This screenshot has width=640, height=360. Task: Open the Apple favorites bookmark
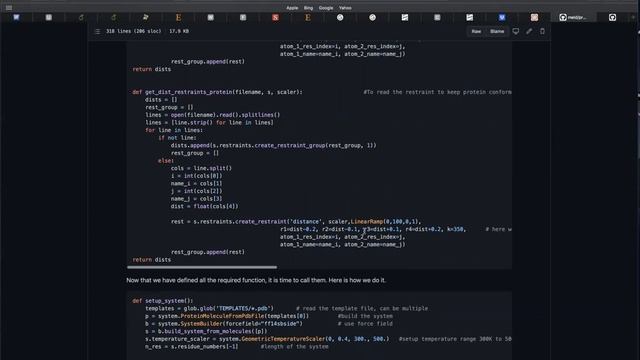[x=292, y=8]
